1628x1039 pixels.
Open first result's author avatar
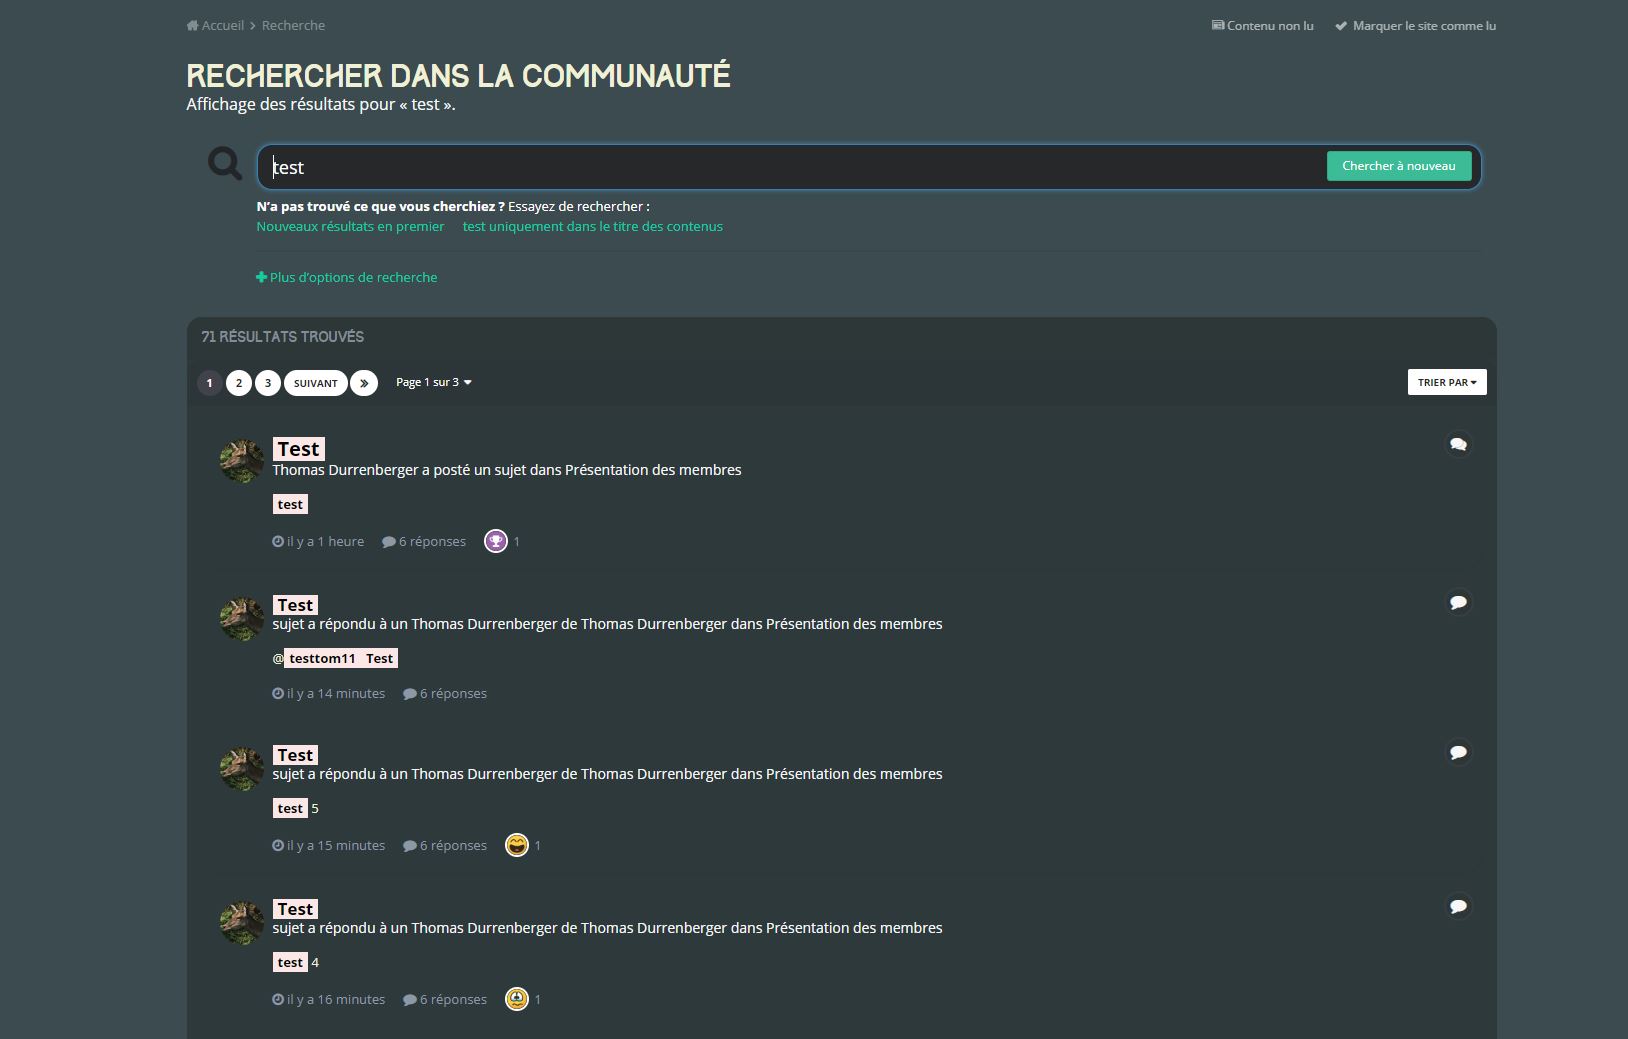click(241, 461)
